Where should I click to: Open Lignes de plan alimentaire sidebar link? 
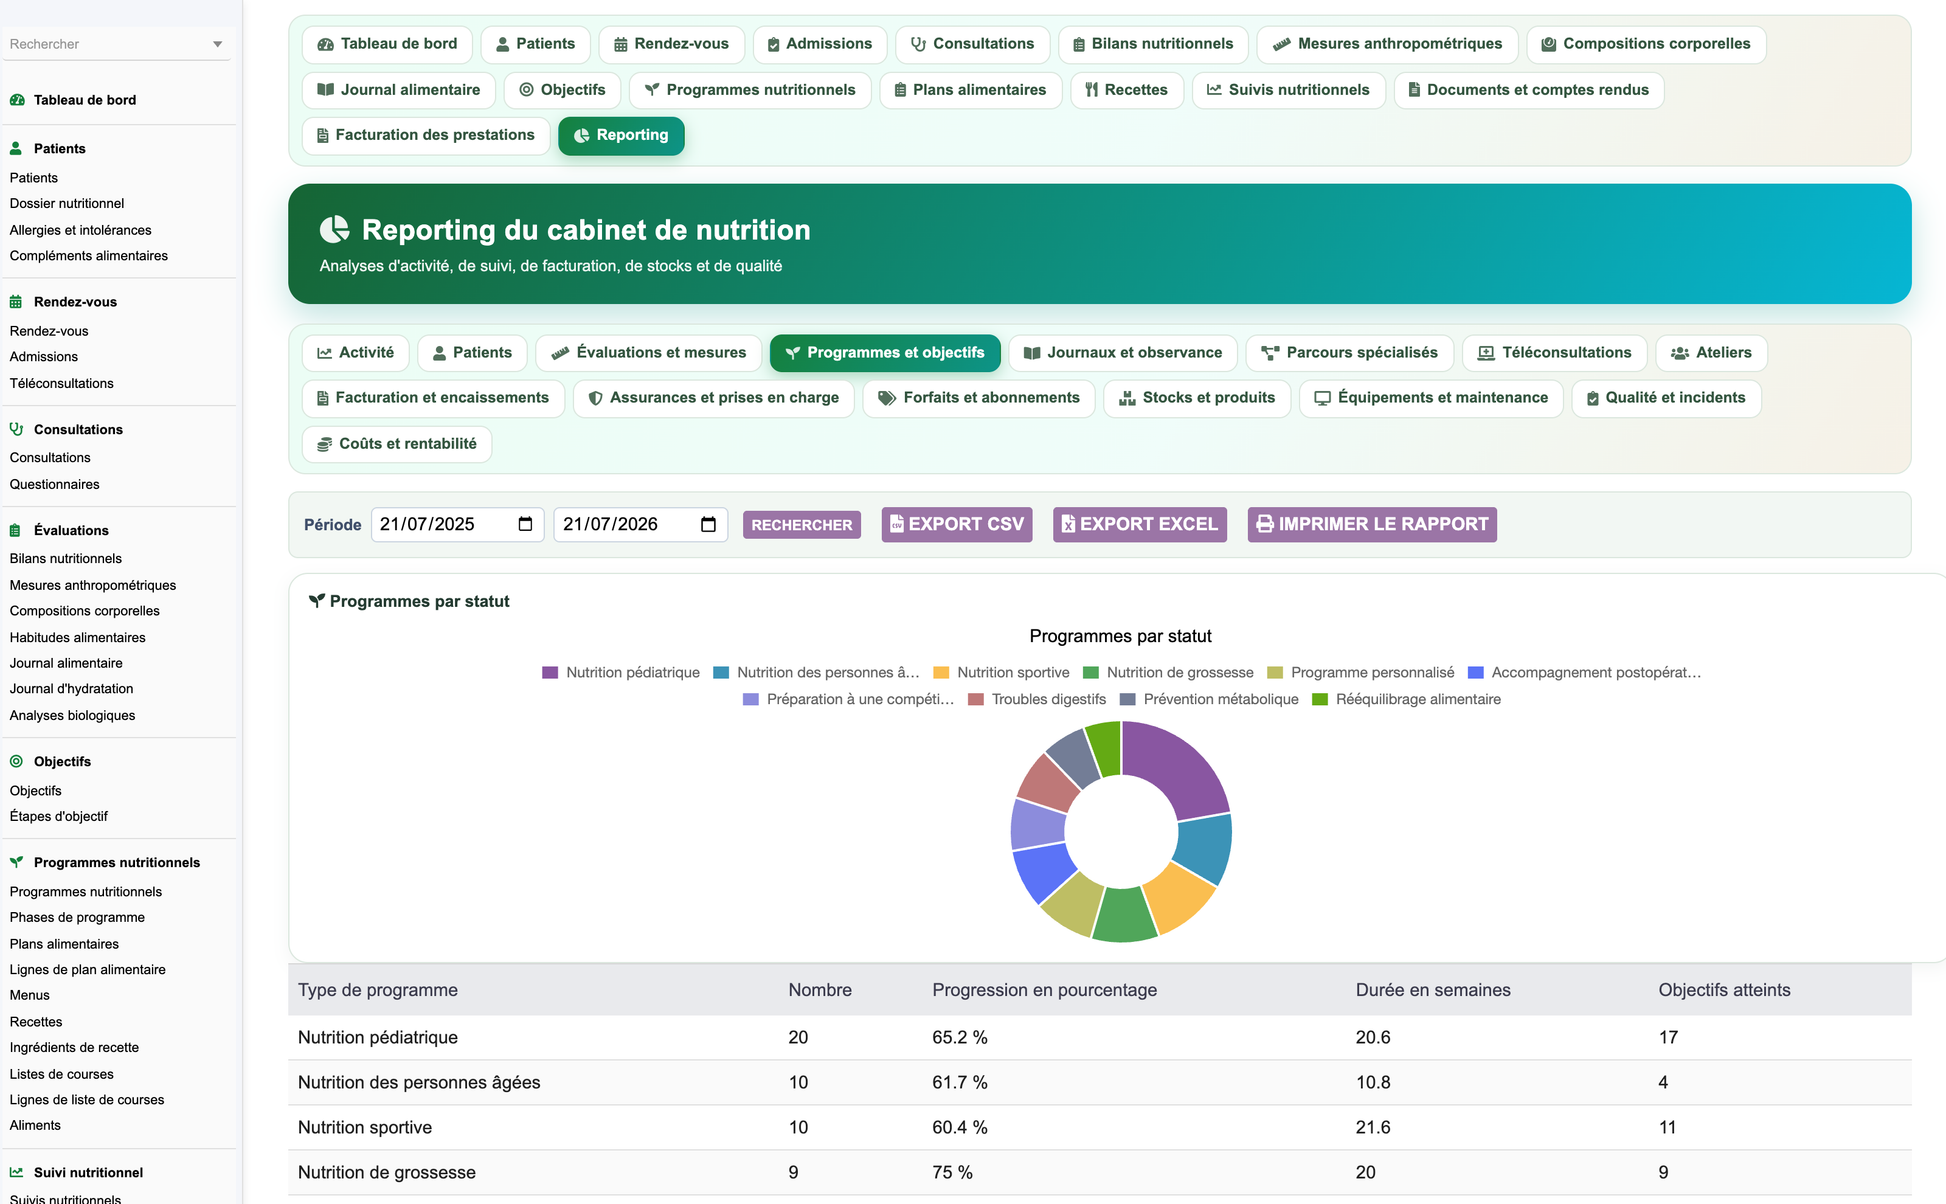coord(88,969)
